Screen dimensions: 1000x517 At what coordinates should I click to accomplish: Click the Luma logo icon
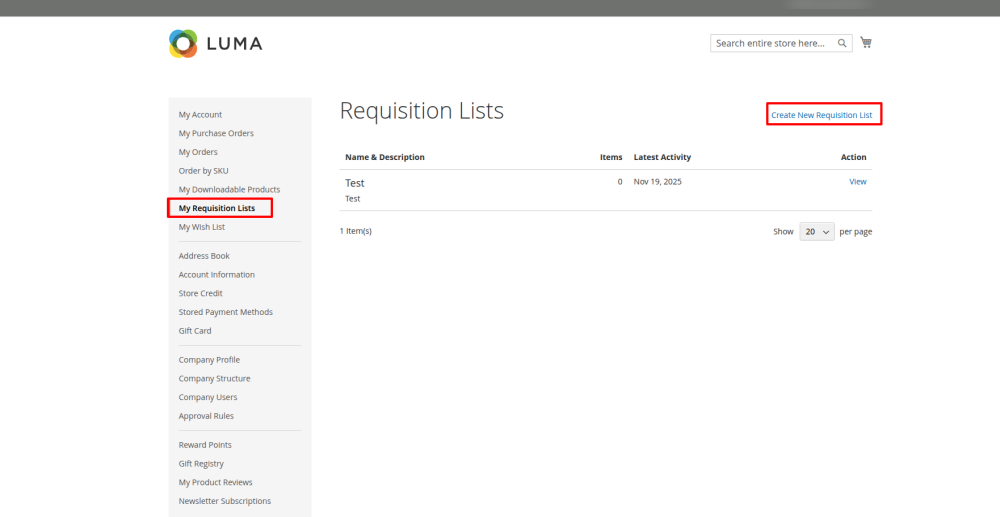point(183,43)
